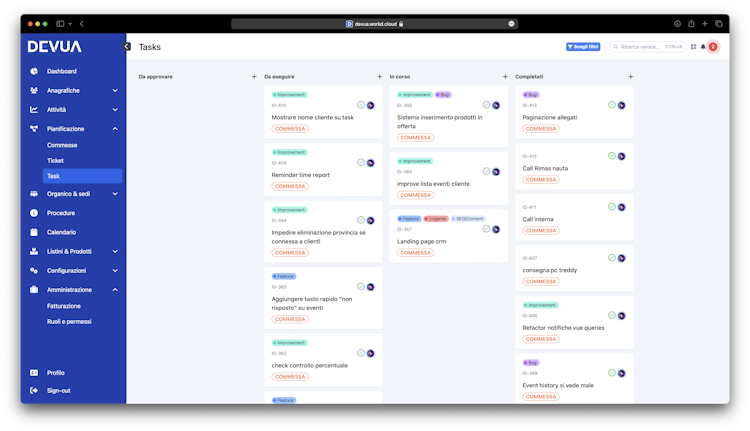Click the red notification badge showing 2
750x431 pixels.
coord(713,47)
